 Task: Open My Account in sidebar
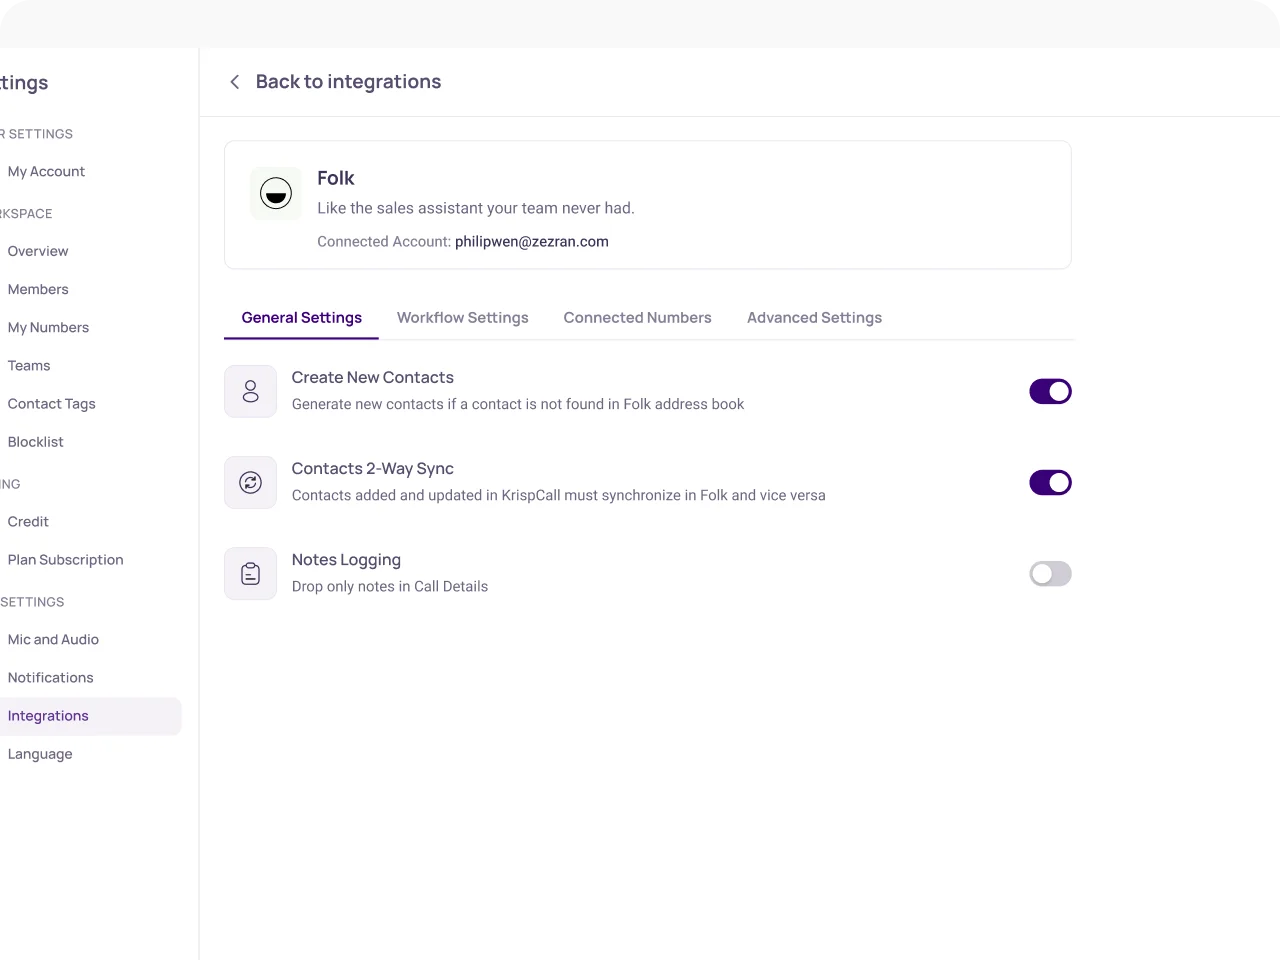(46, 172)
